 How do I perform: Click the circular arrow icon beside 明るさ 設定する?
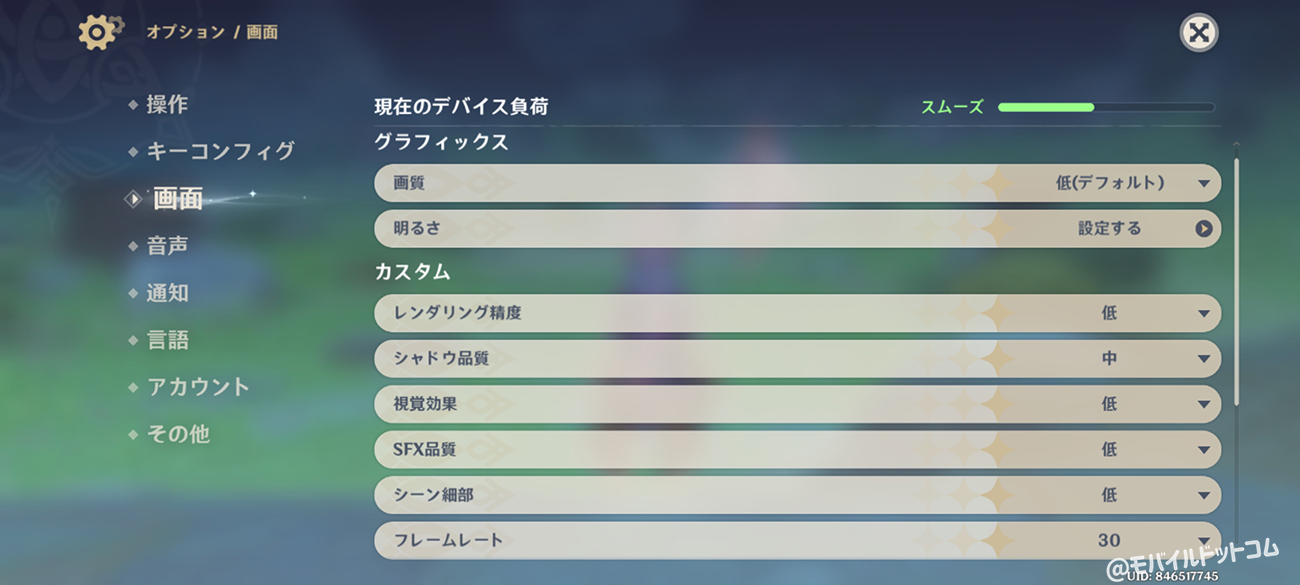point(1203,228)
